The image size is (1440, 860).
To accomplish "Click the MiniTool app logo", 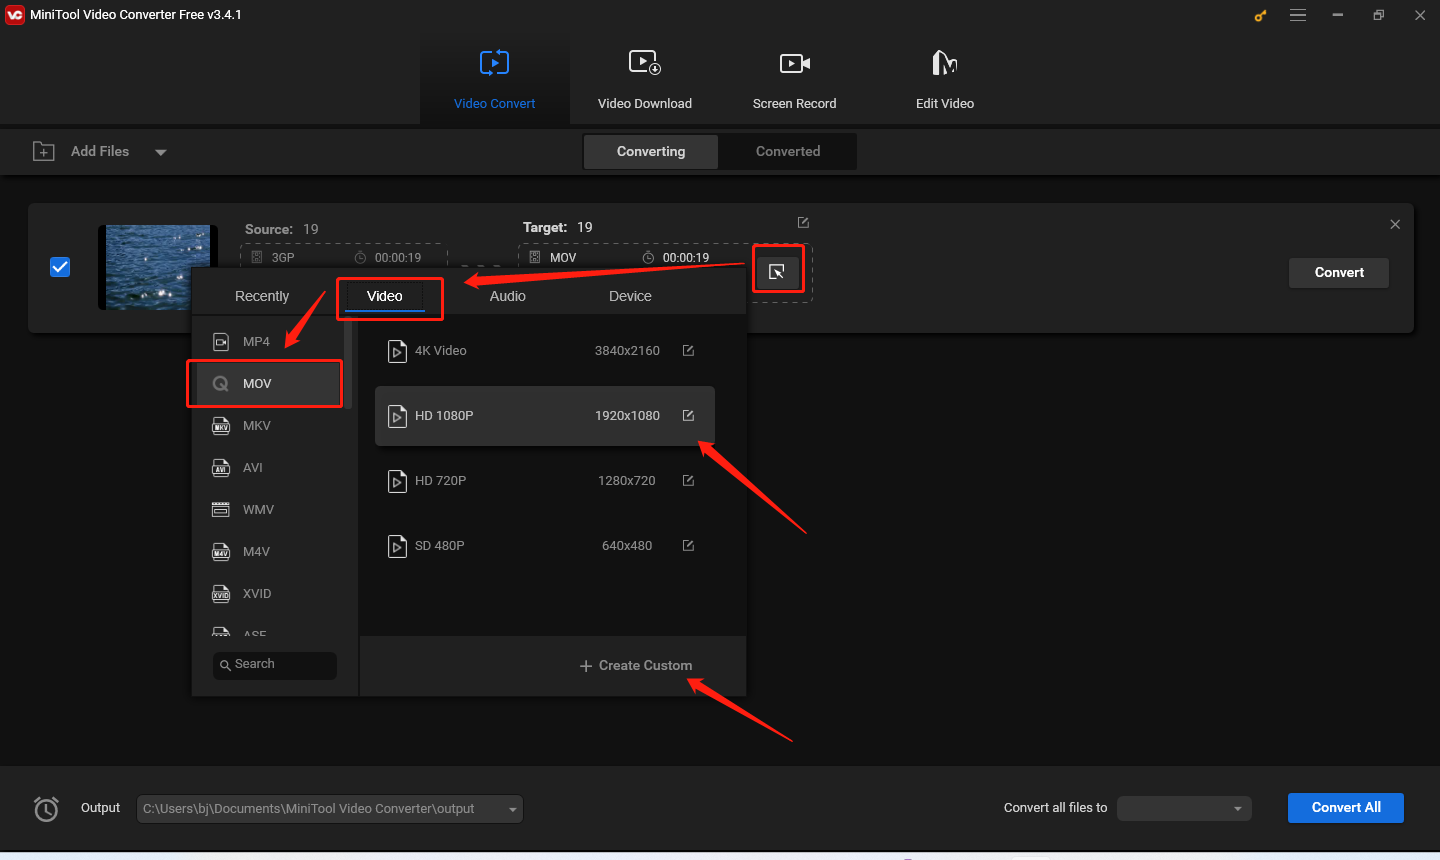I will 15,15.
